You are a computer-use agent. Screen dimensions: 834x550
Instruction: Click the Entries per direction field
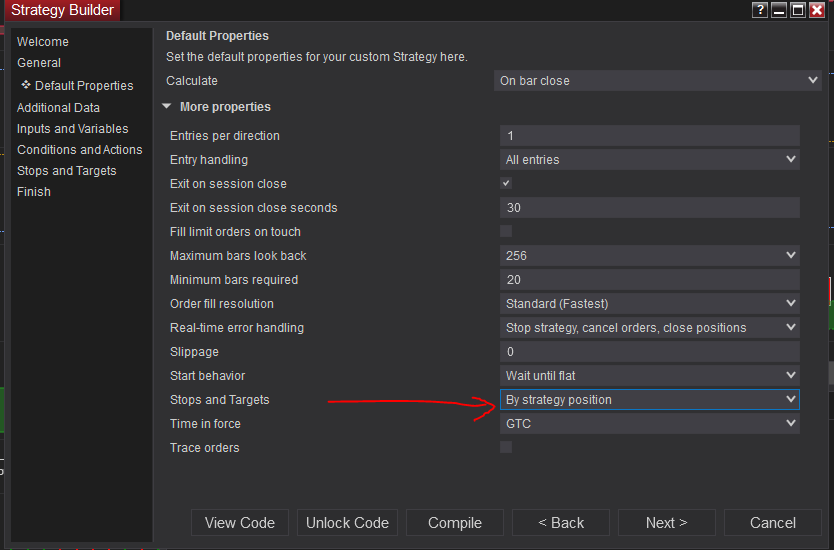(650, 136)
